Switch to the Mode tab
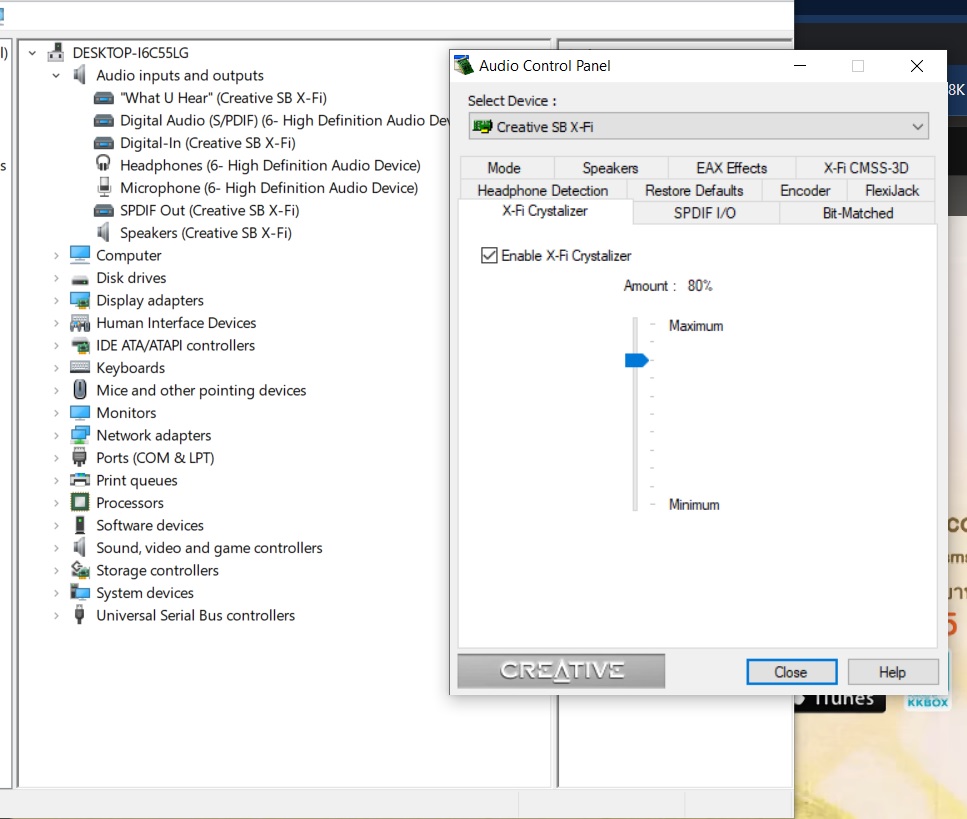Viewport: 967px width, 819px height. tap(506, 168)
